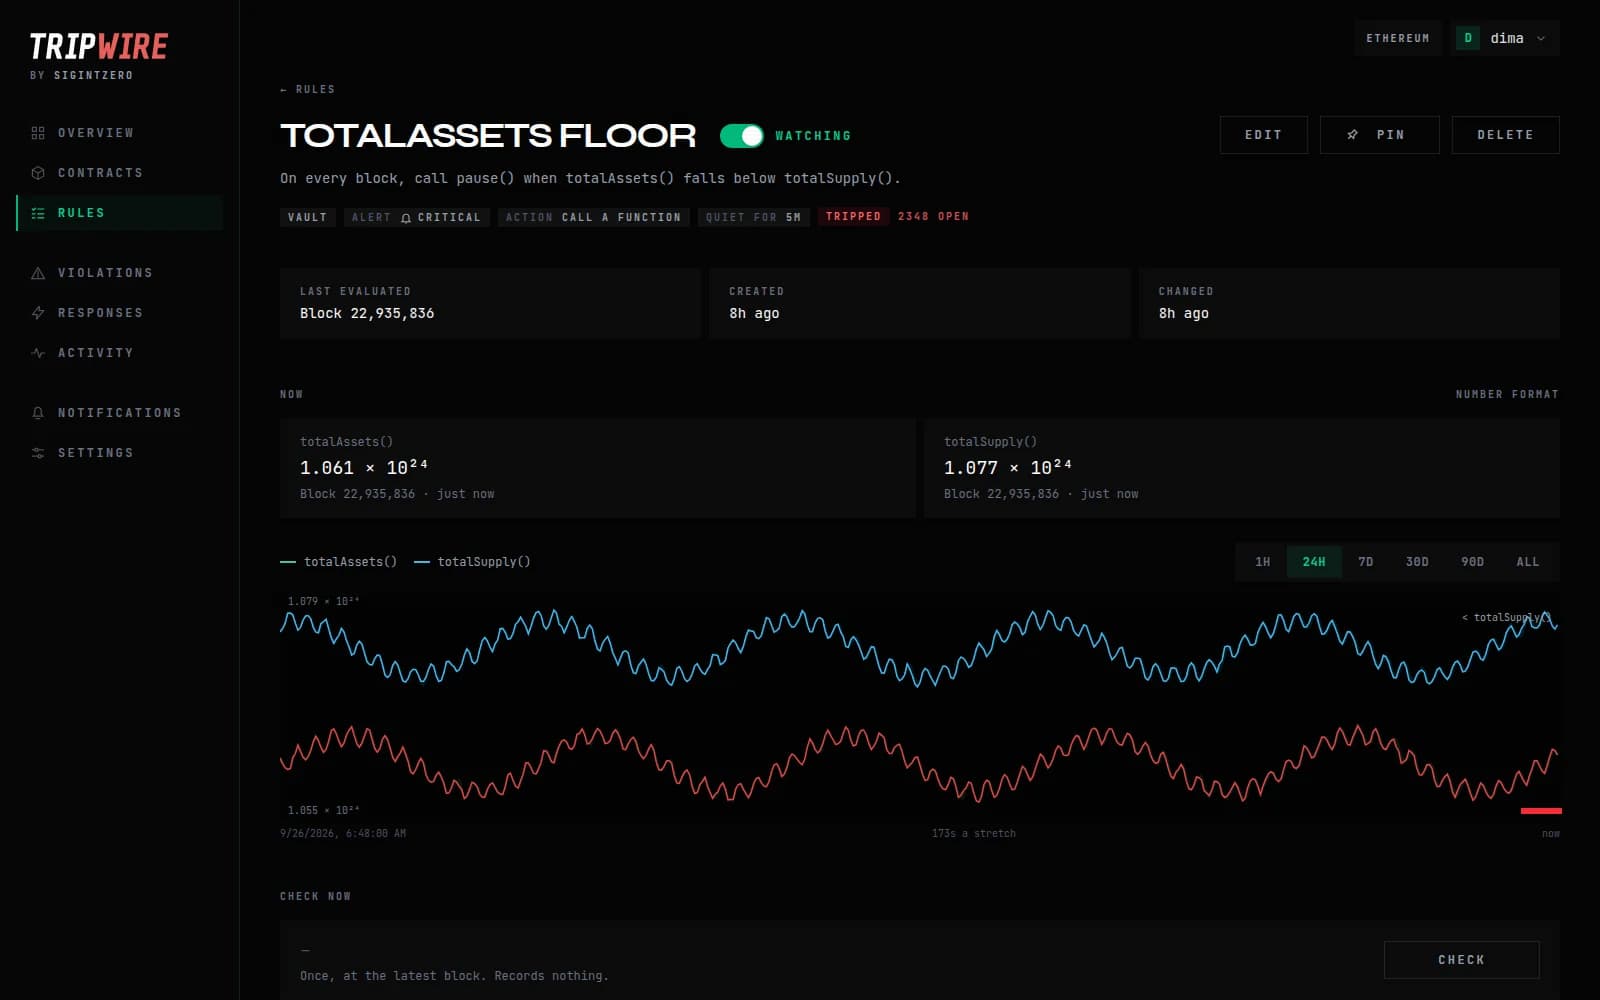This screenshot has width=1600, height=1000.
Task: Open the dima account dropdown
Action: 1505,38
